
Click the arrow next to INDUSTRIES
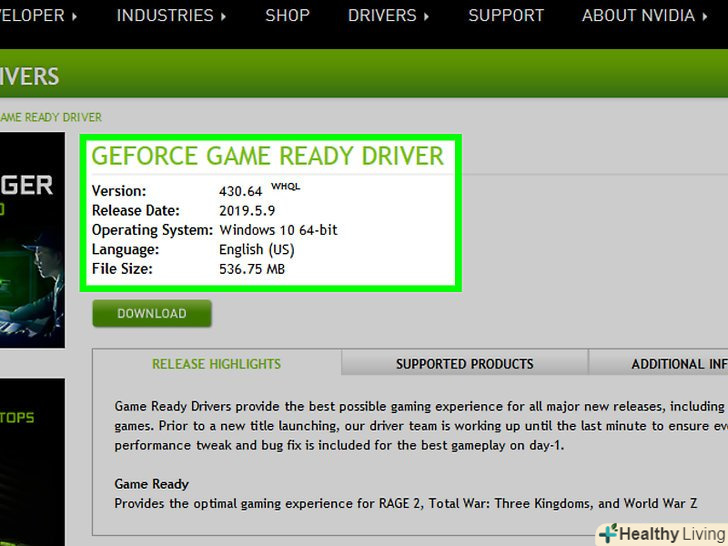[223, 17]
